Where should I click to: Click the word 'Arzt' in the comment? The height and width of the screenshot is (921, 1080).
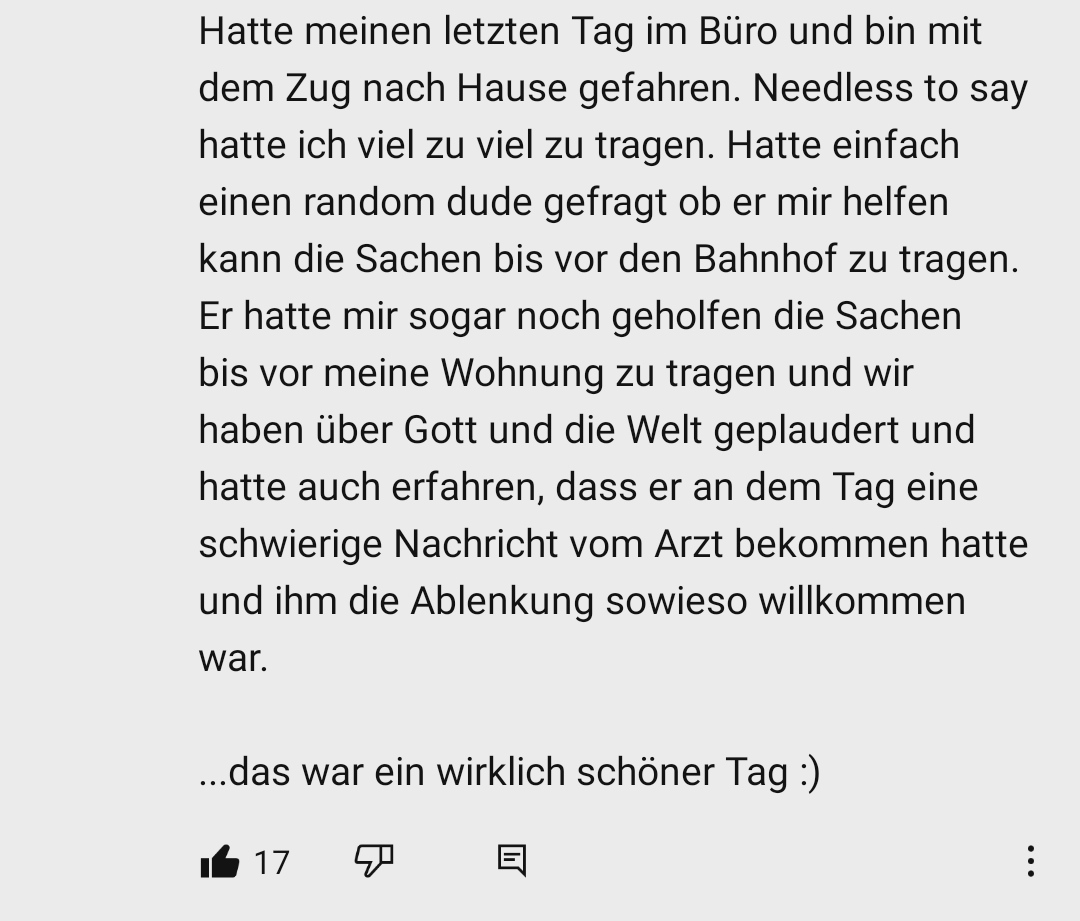[689, 544]
